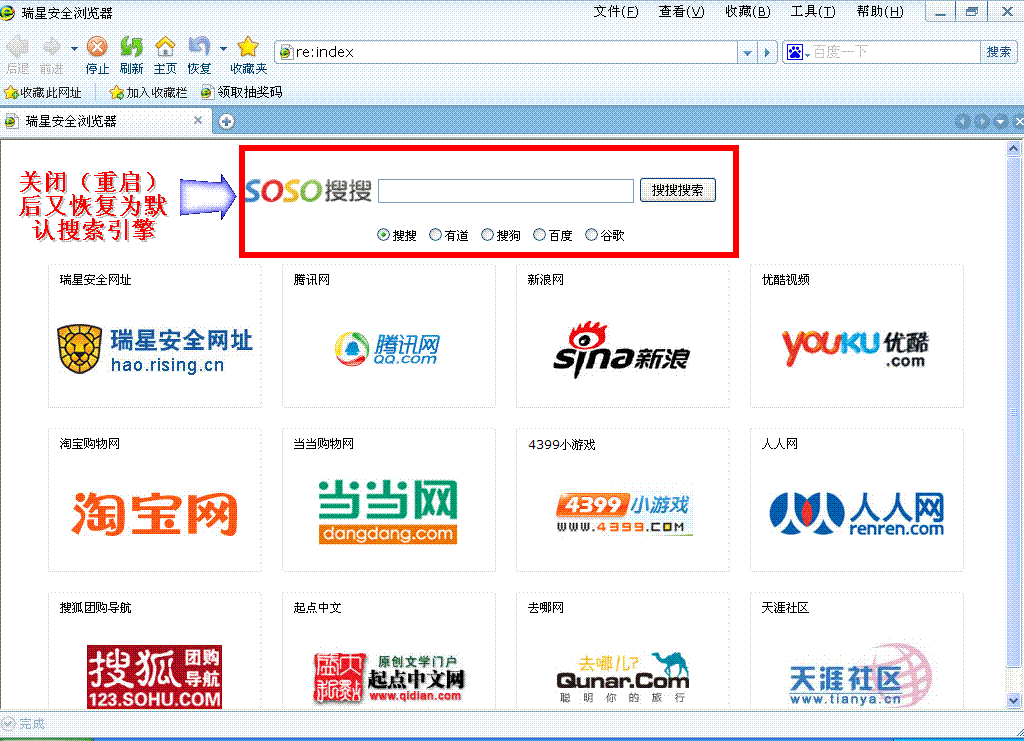Click the toolbar 搜索 button
The height and width of the screenshot is (741, 1024).
click(x=999, y=52)
